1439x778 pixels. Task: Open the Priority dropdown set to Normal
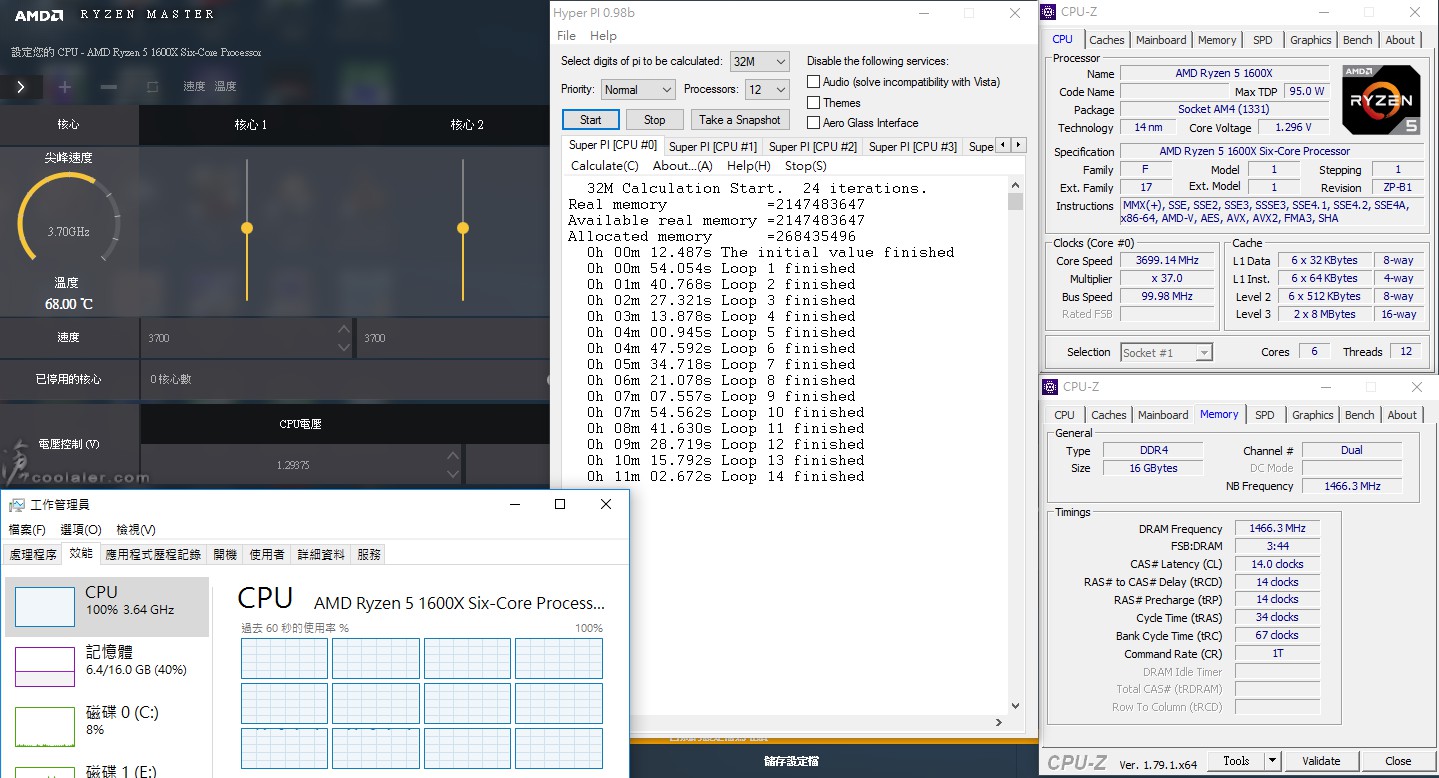(638, 90)
